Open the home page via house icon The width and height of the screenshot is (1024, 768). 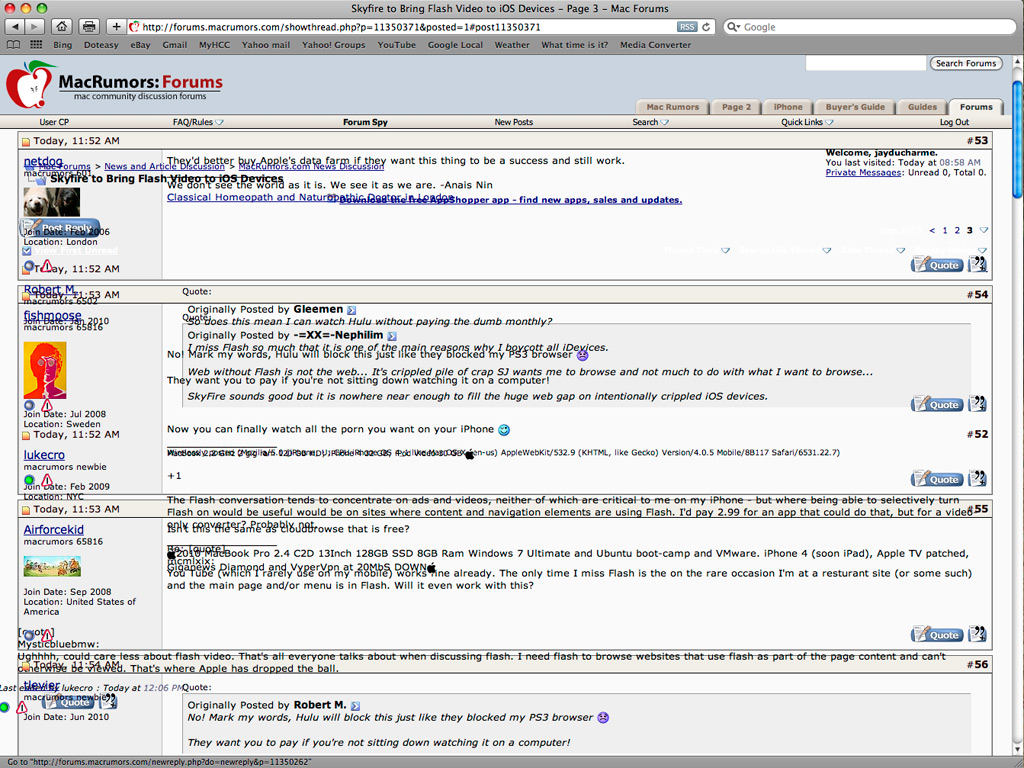[x=61, y=27]
